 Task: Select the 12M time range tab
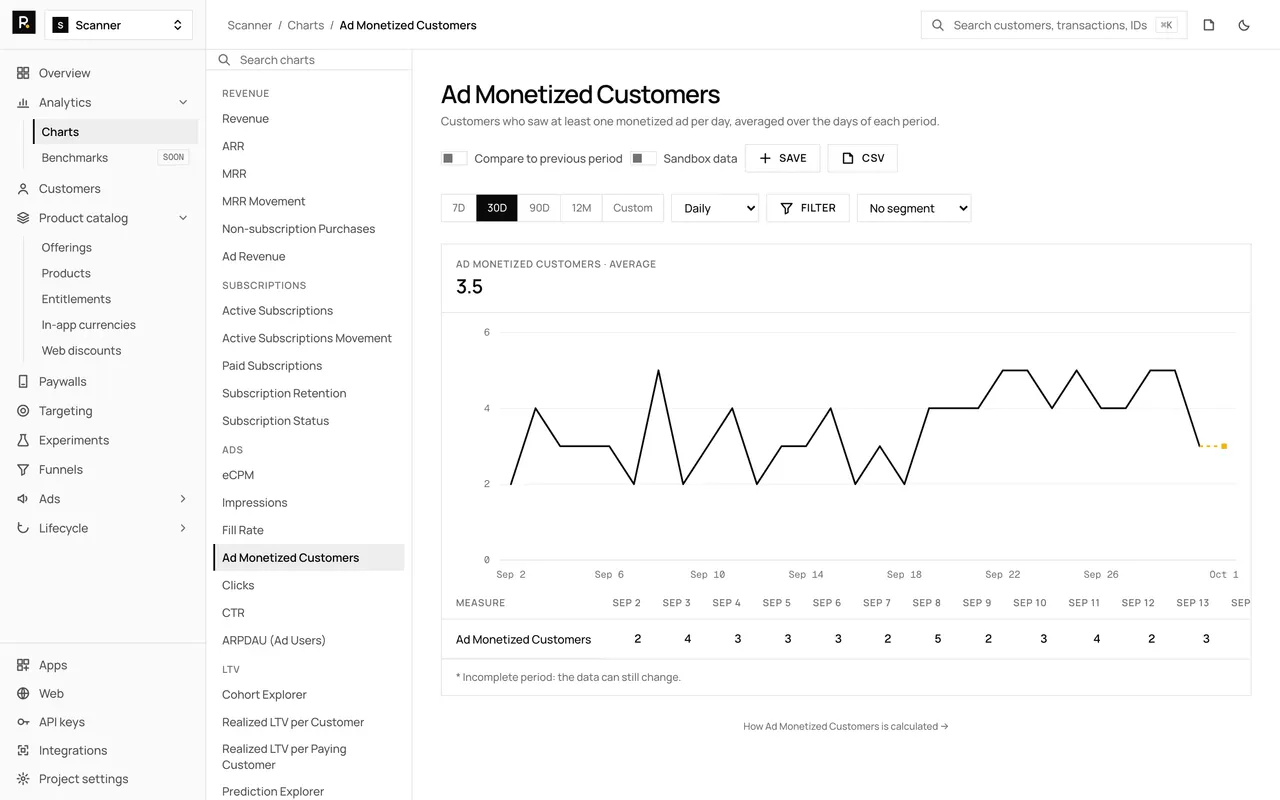581,208
